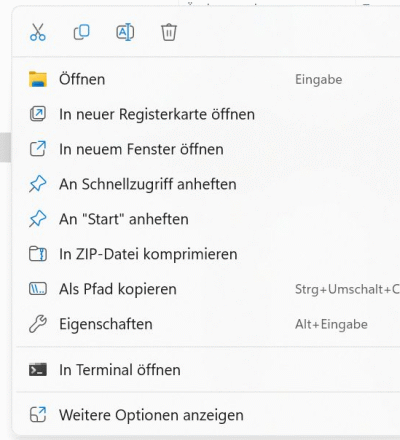The height and width of the screenshot is (440, 400).
Task: Choose Als Pfad kopieren entry
Action: click(207, 289)
